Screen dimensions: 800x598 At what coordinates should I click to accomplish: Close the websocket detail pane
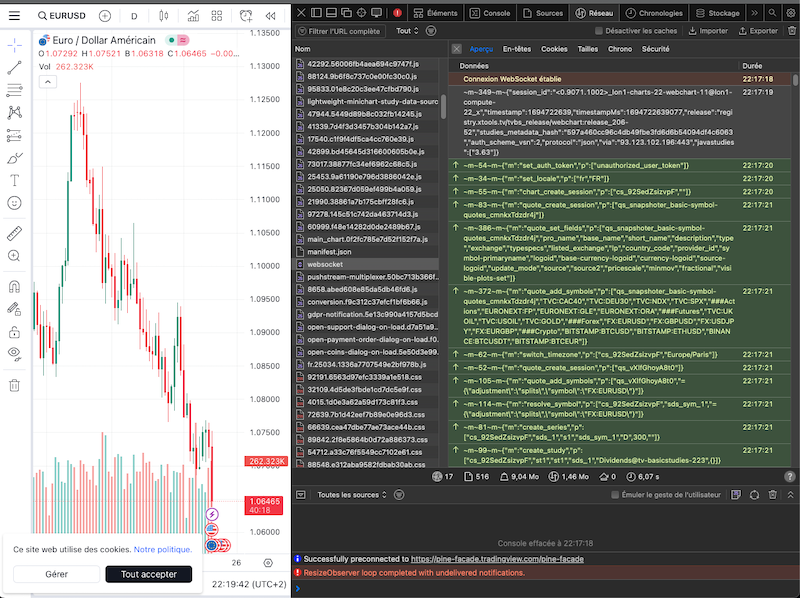(x=457, y=49)
